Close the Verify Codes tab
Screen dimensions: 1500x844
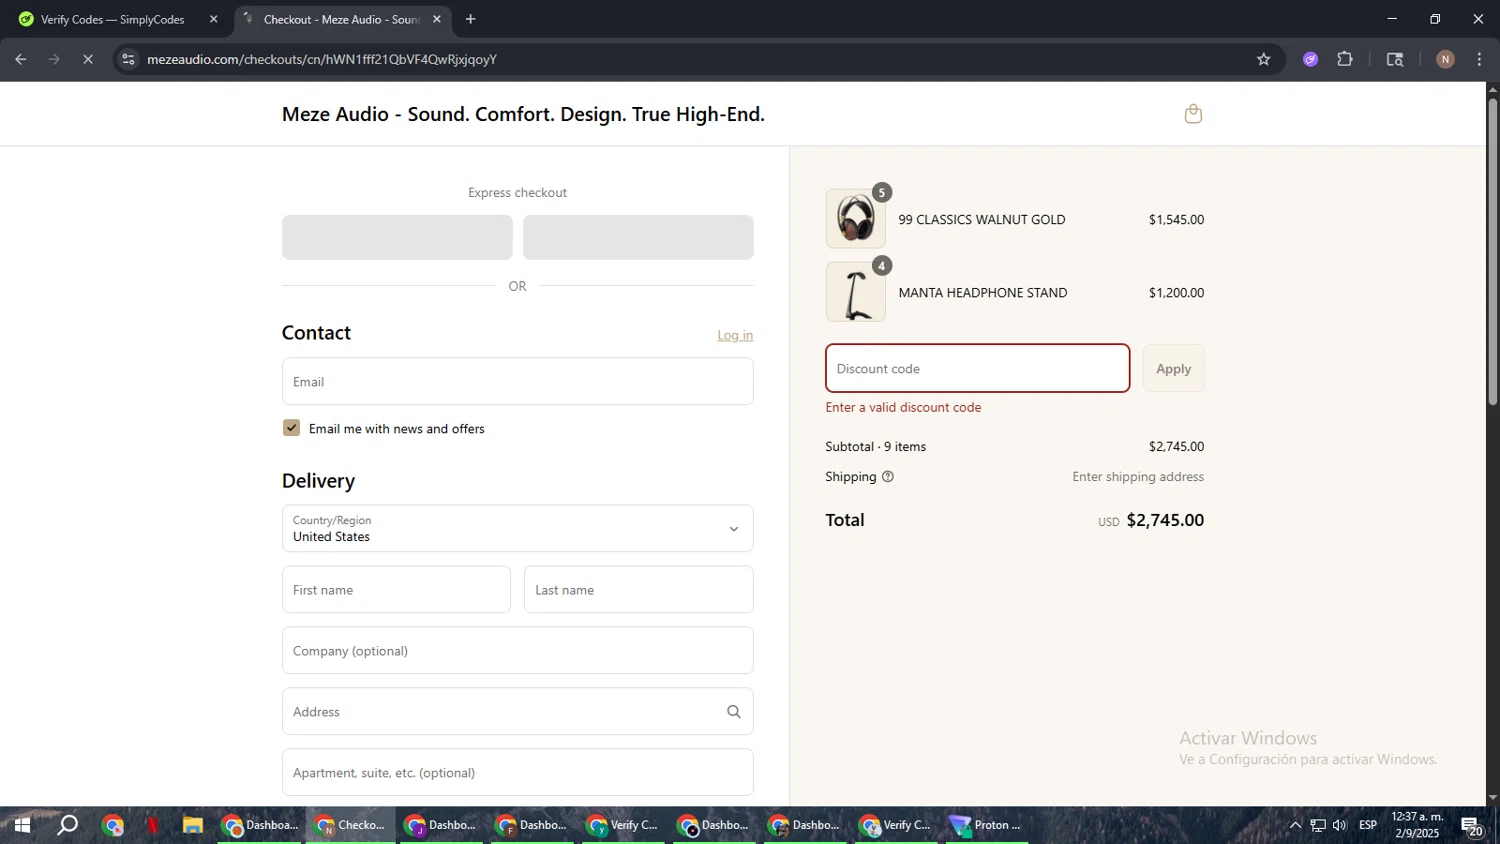coord(213,19)
